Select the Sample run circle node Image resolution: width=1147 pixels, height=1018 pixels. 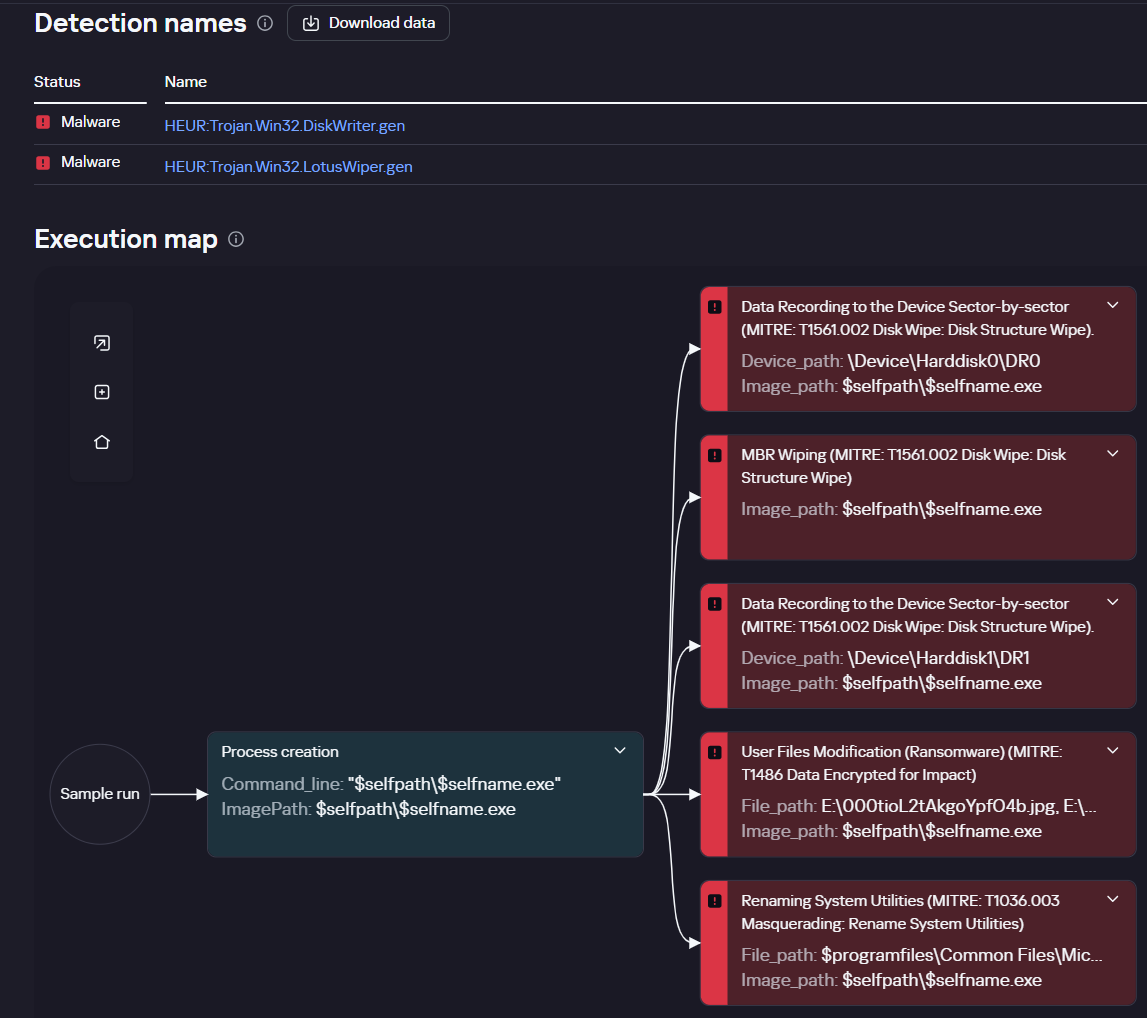coord(99,794)
